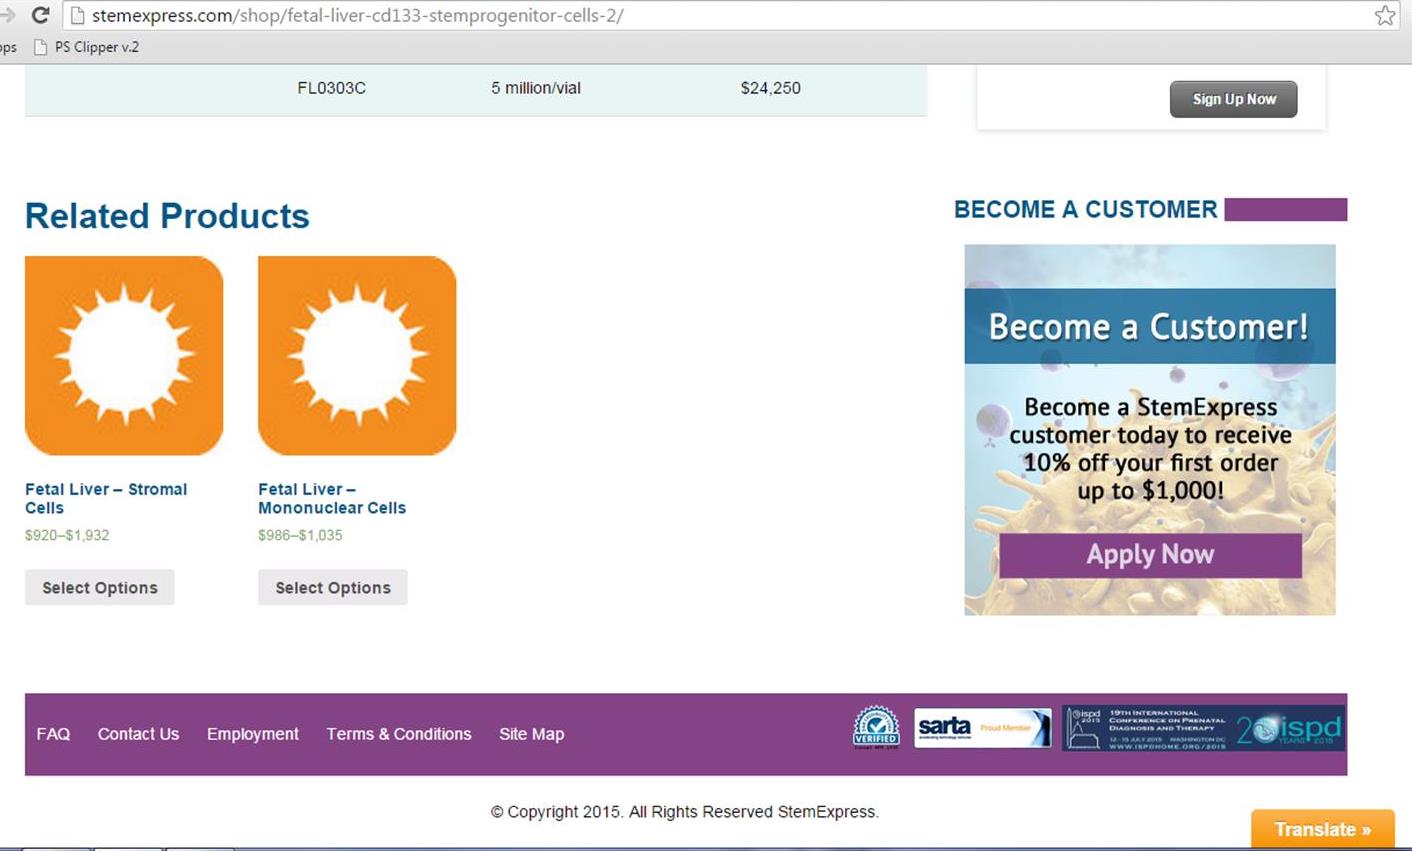Select Options for Mononuclear Cells
Image resolution: width=1412 pixels, height=851 pixels.
point(333,587)
